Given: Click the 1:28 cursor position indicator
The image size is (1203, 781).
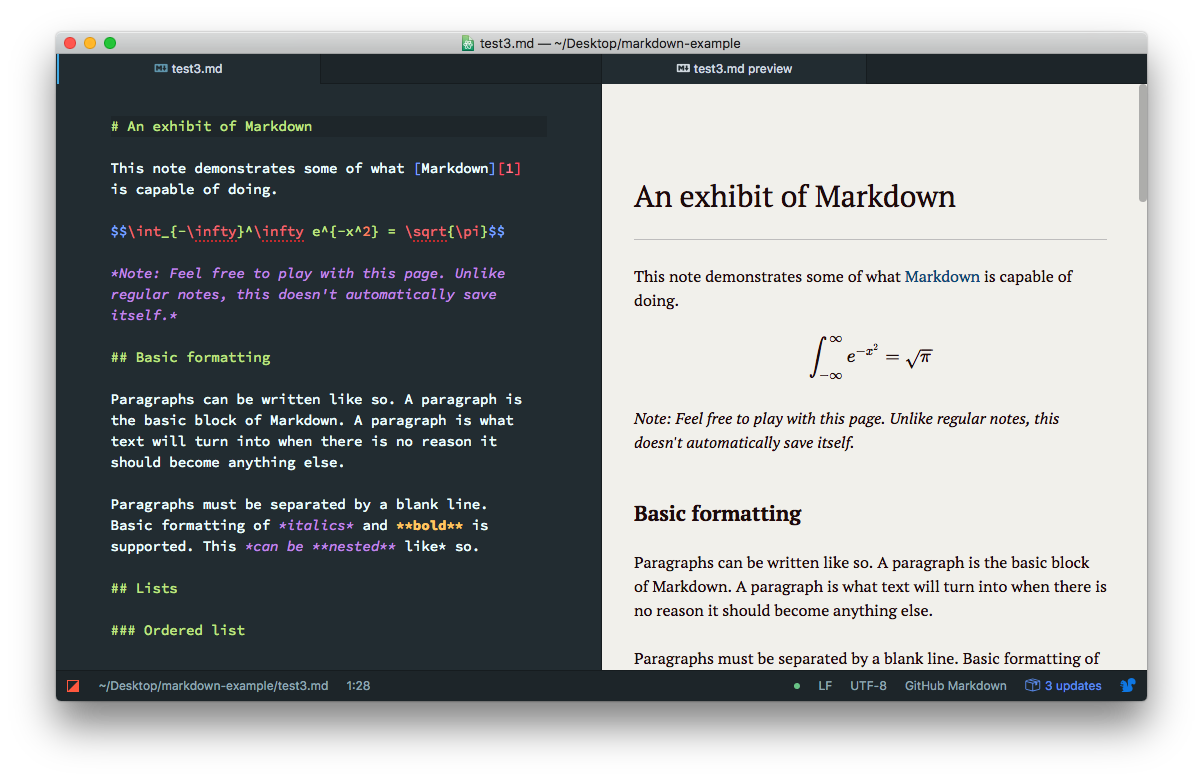Looking at the screenshot, I should (x=358, y=685).
